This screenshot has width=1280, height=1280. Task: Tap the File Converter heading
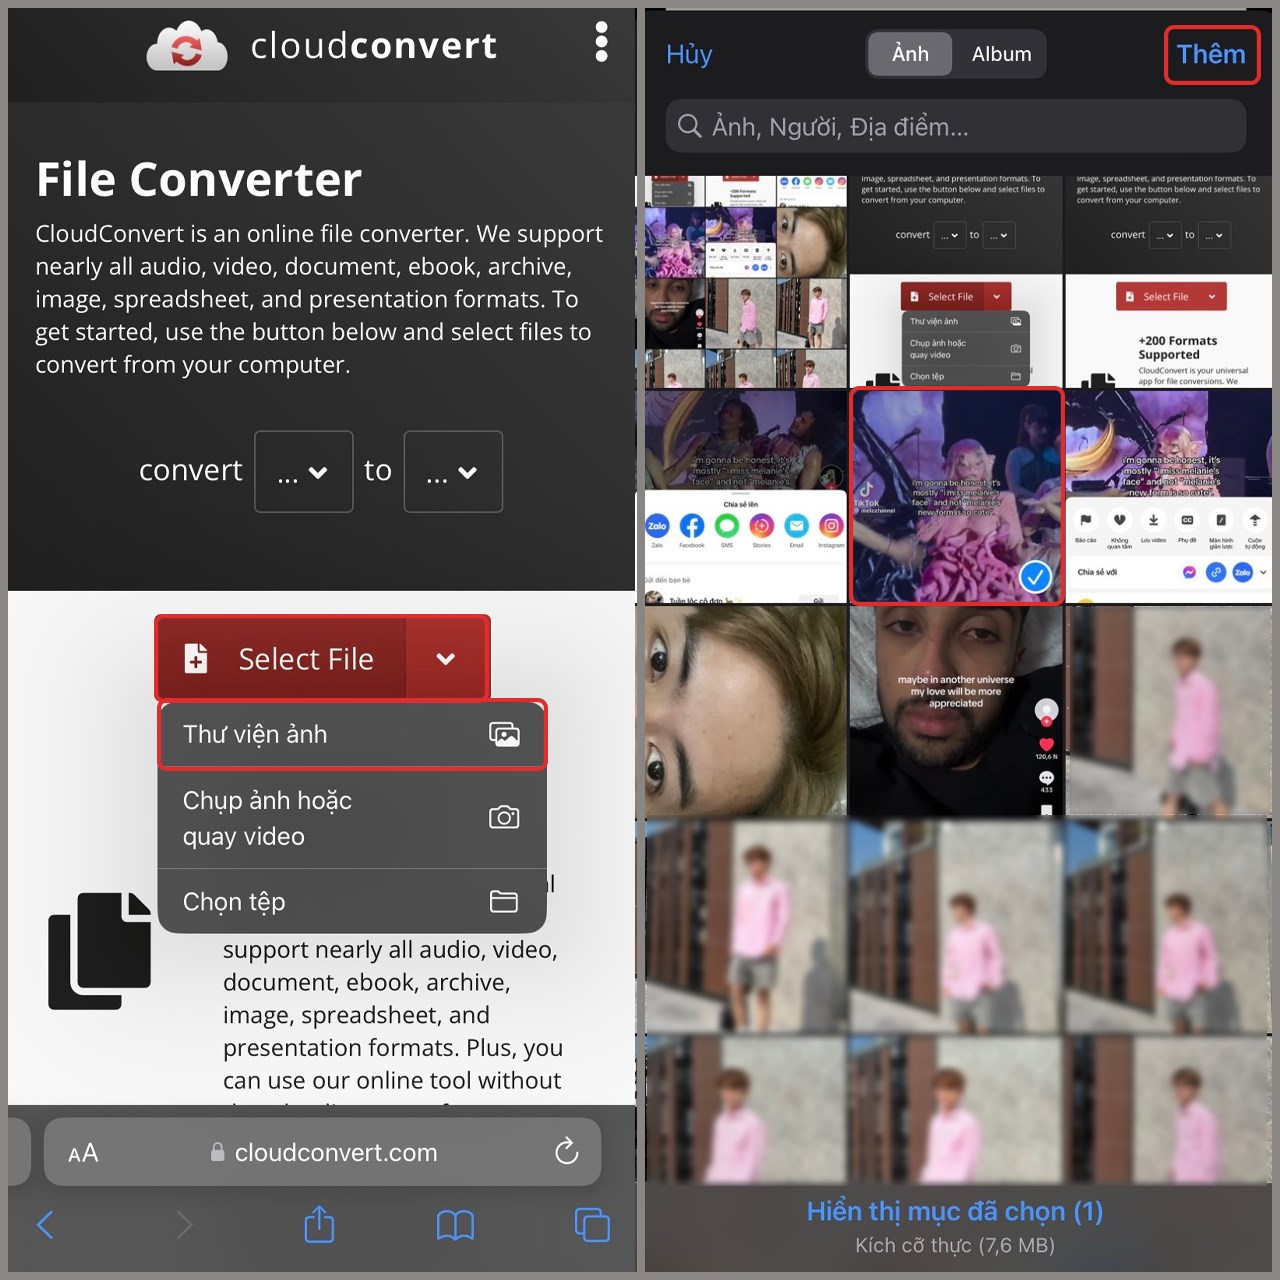199,180
